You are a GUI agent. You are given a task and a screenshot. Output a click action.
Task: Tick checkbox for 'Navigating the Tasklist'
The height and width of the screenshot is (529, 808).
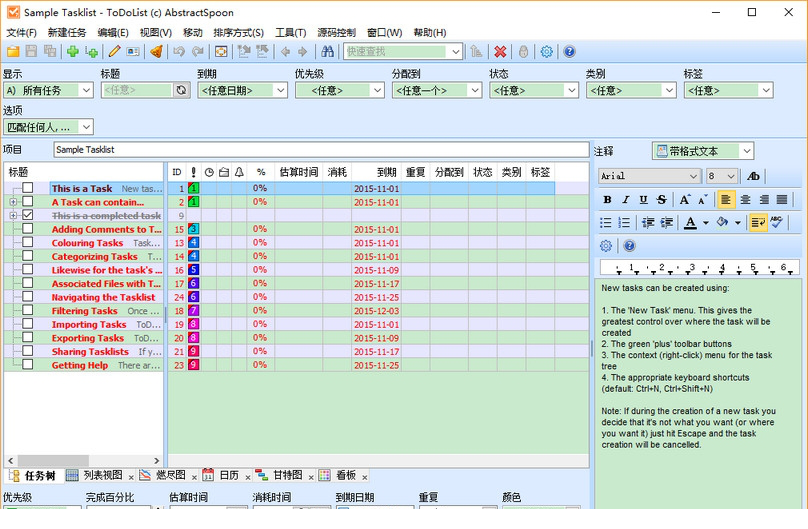click(28, 296)
